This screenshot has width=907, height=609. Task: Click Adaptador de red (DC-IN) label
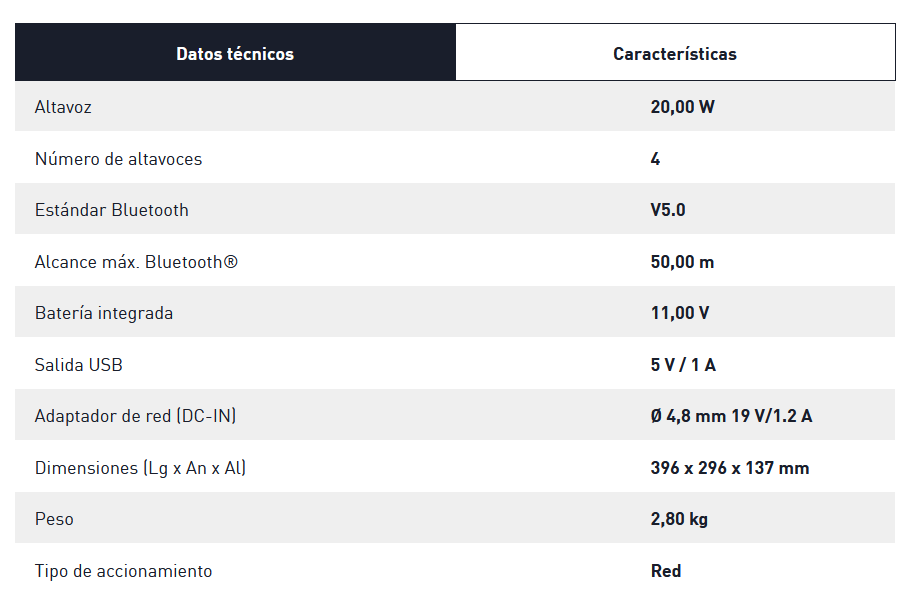tap(135, 416)
